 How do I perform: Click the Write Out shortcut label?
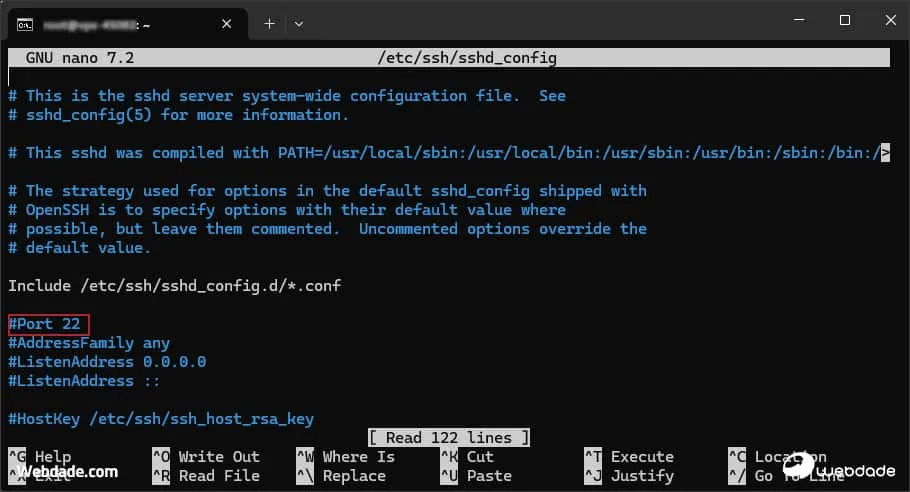tap(218, 457)
